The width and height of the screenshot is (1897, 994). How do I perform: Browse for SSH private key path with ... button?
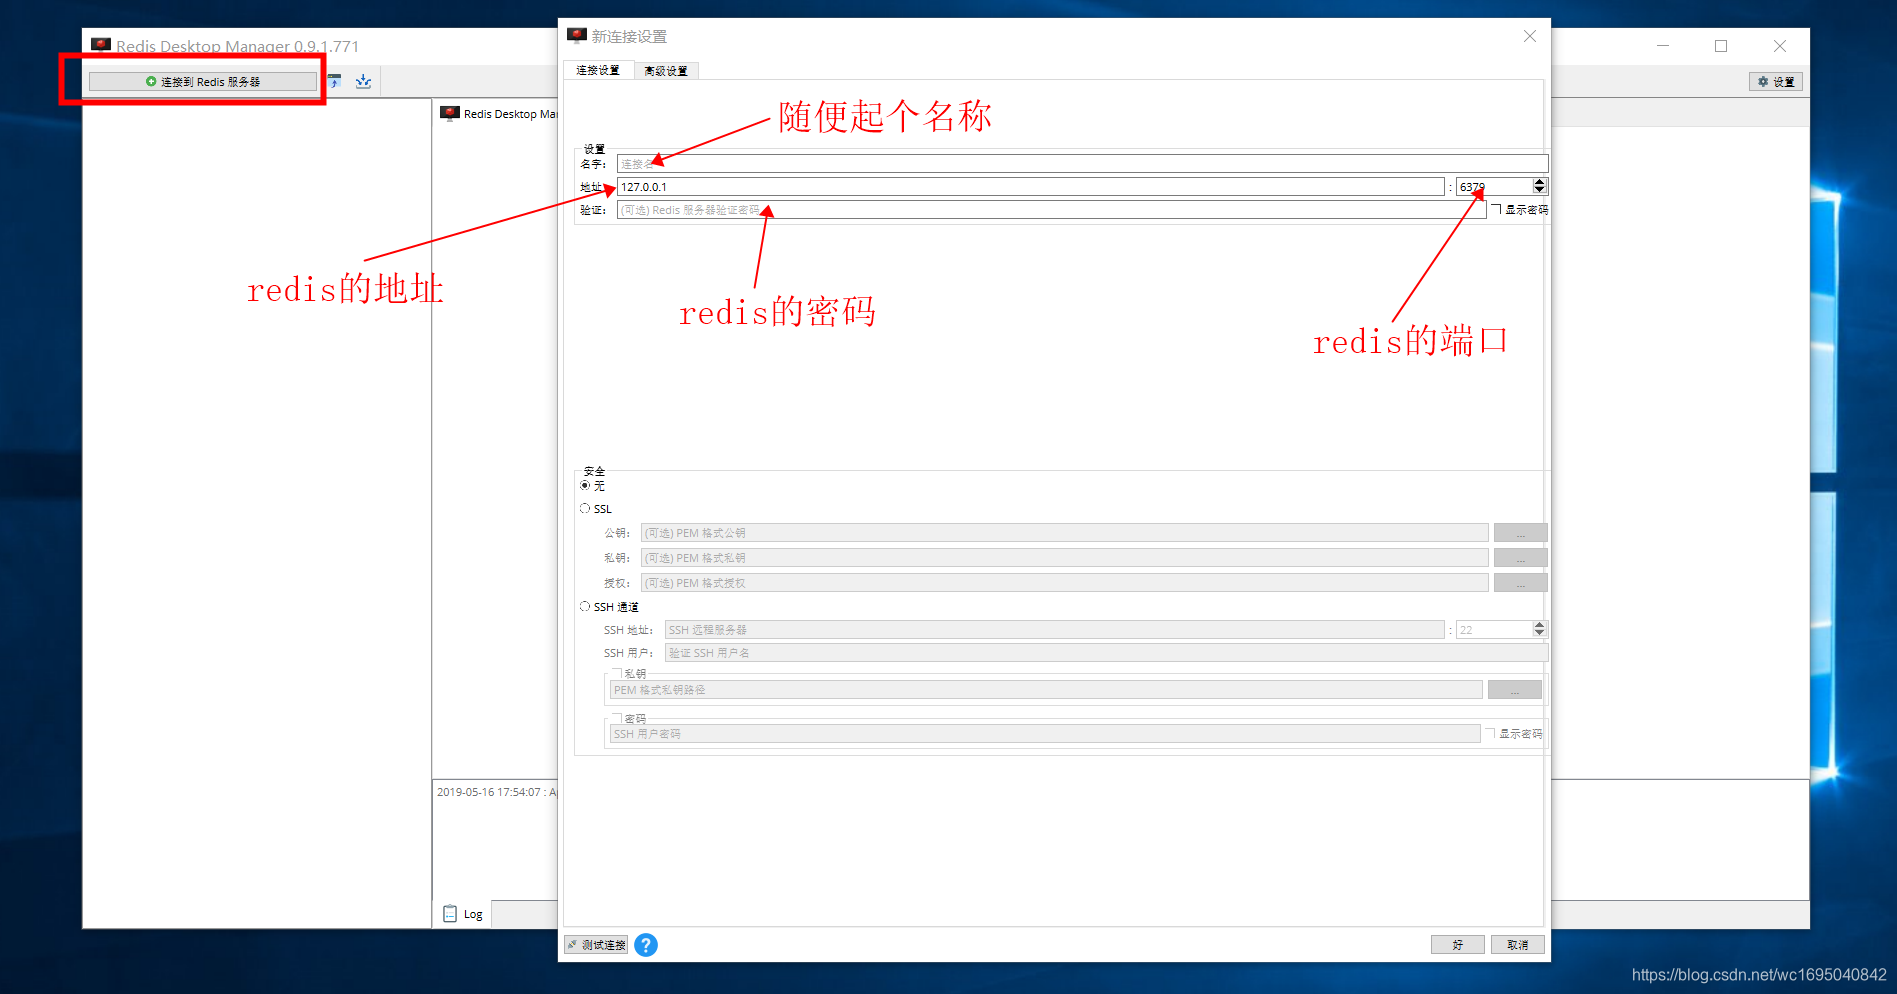coord(1514,690)
